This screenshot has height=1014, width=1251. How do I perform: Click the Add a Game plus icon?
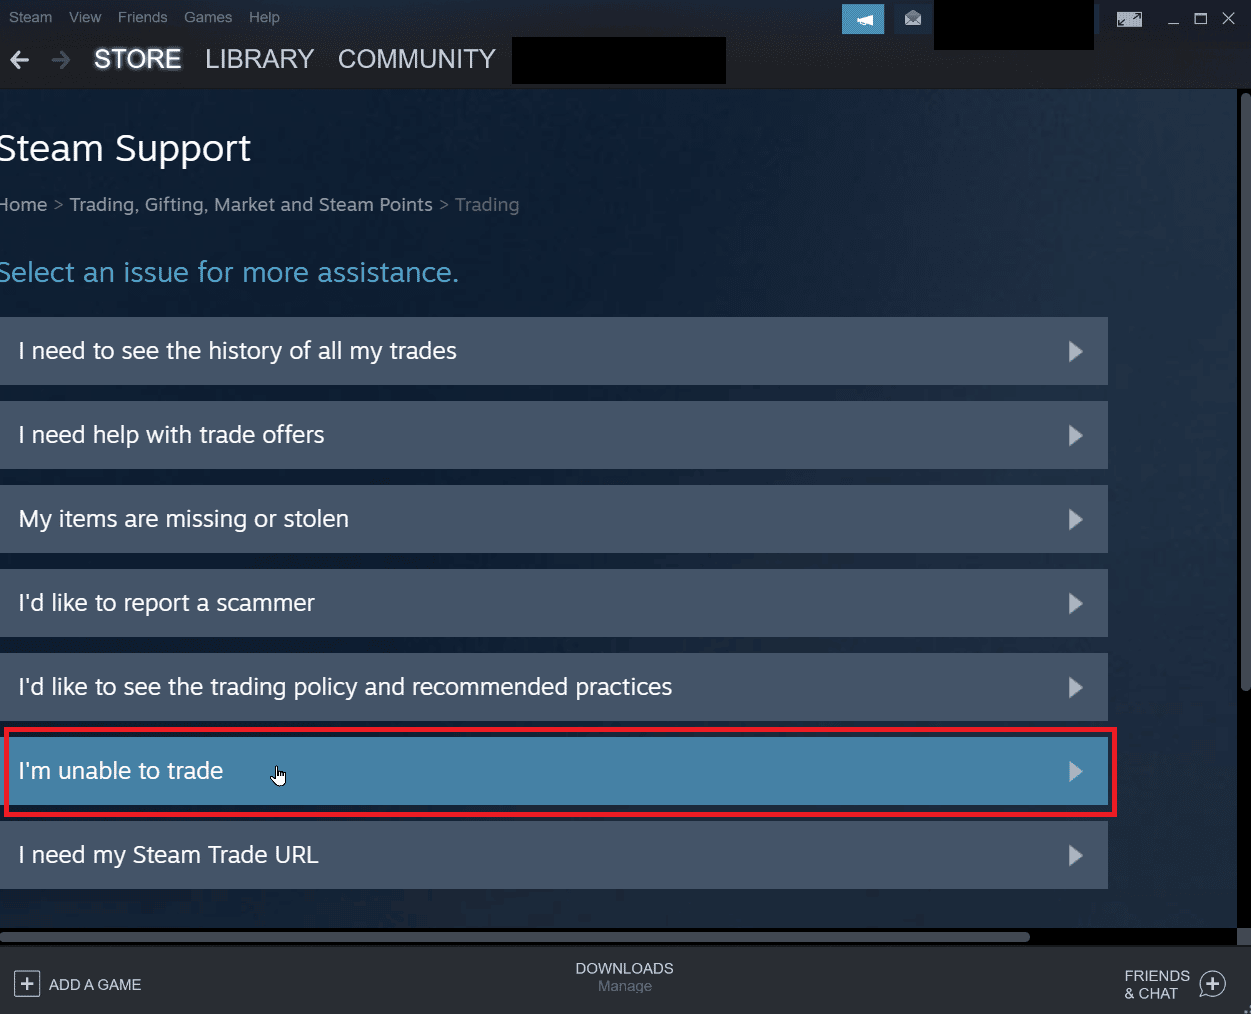[27, 984]
